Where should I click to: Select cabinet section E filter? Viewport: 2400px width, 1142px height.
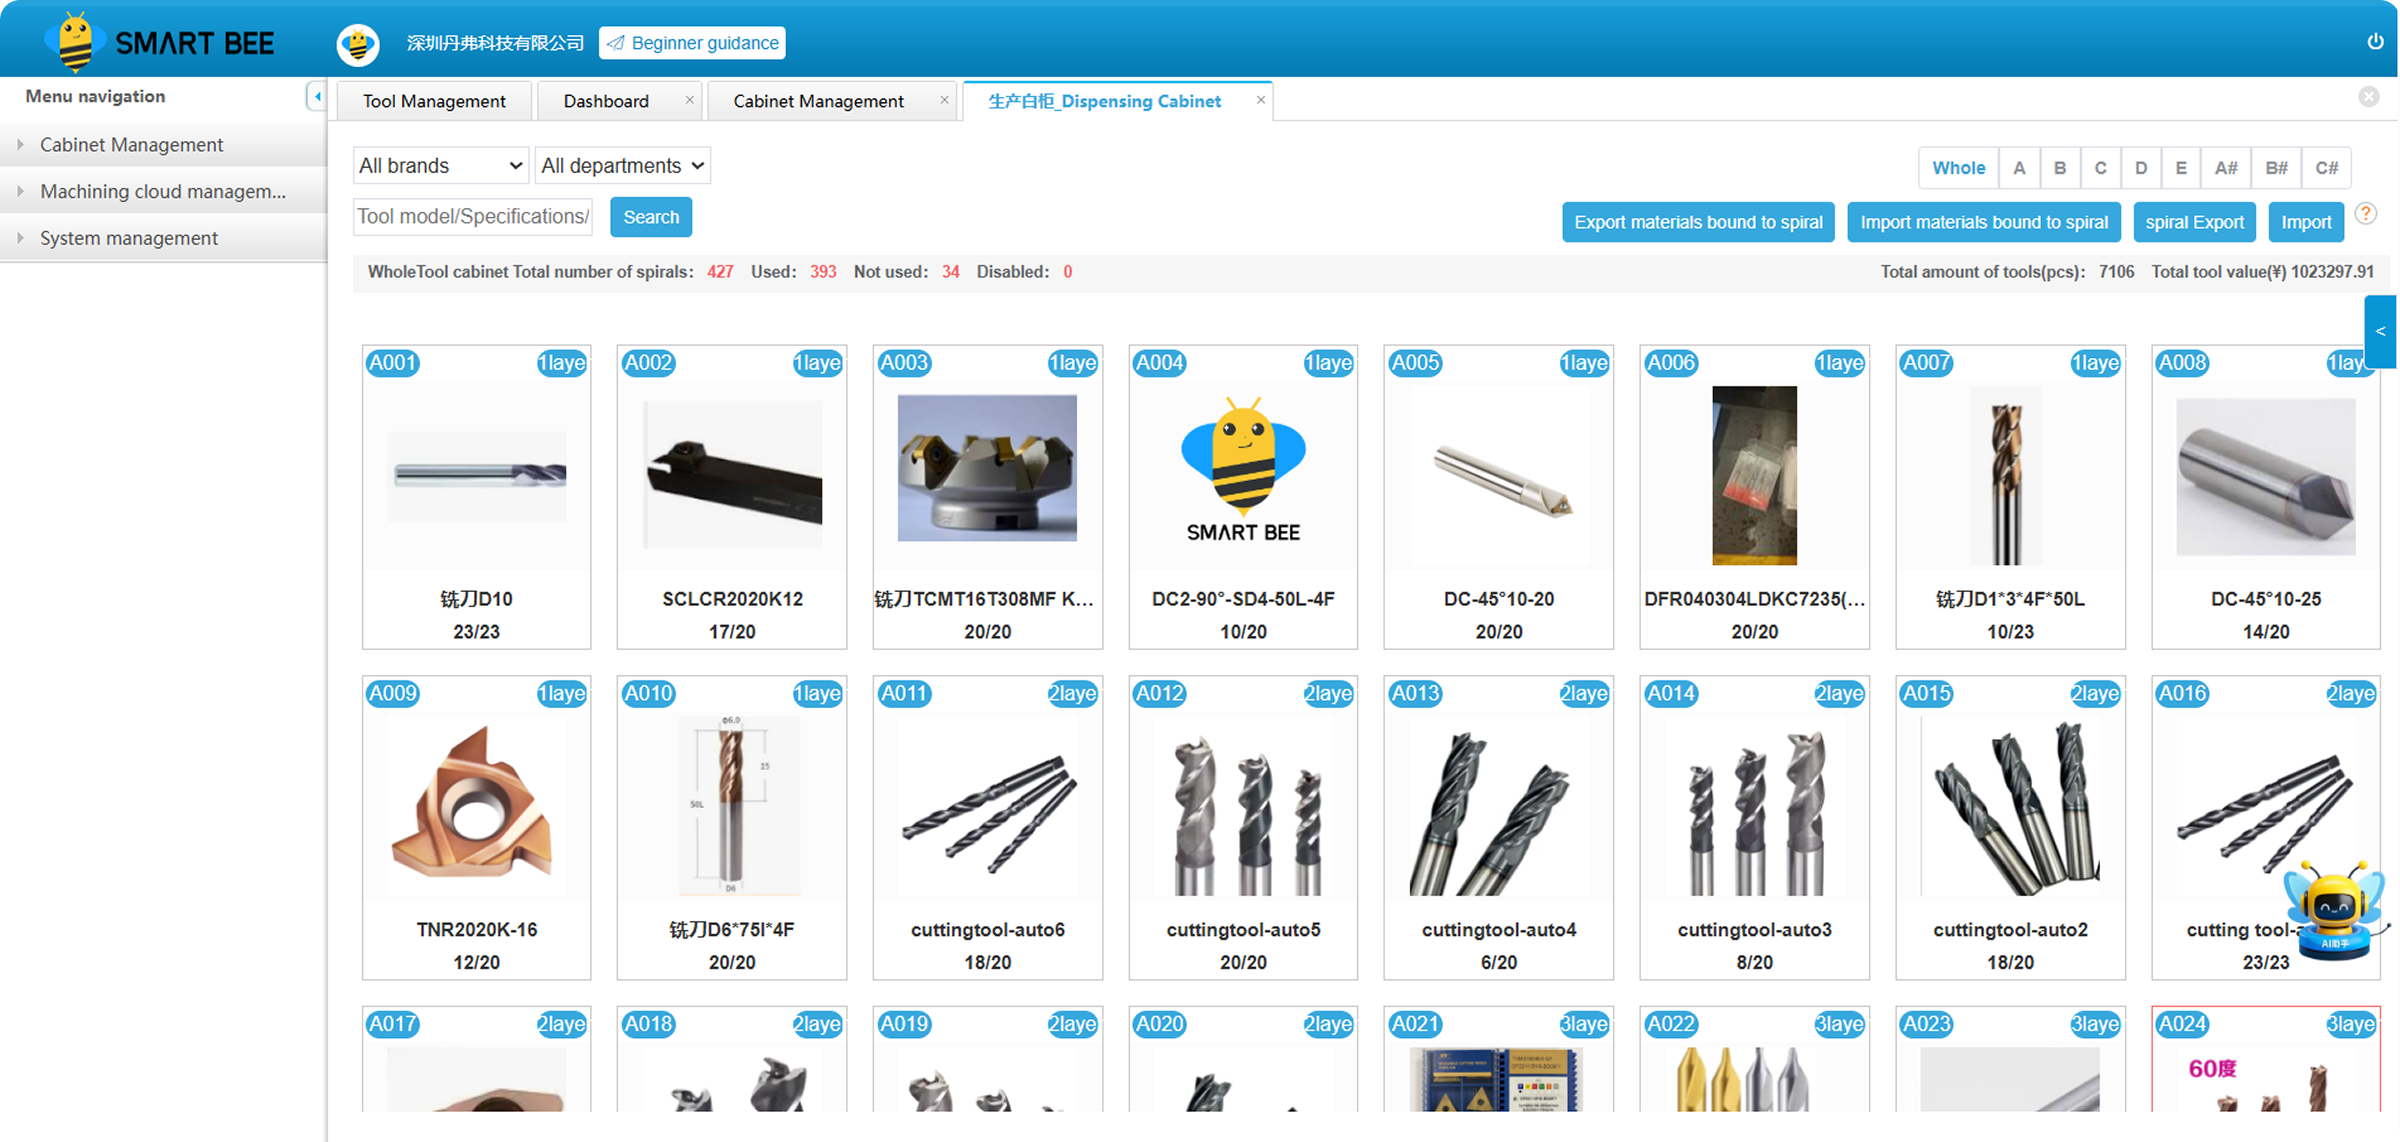point(2181,168)
